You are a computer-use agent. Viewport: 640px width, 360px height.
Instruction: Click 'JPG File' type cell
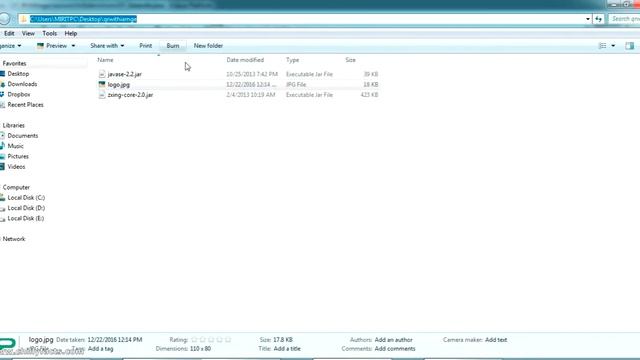(x=296, y=84)
